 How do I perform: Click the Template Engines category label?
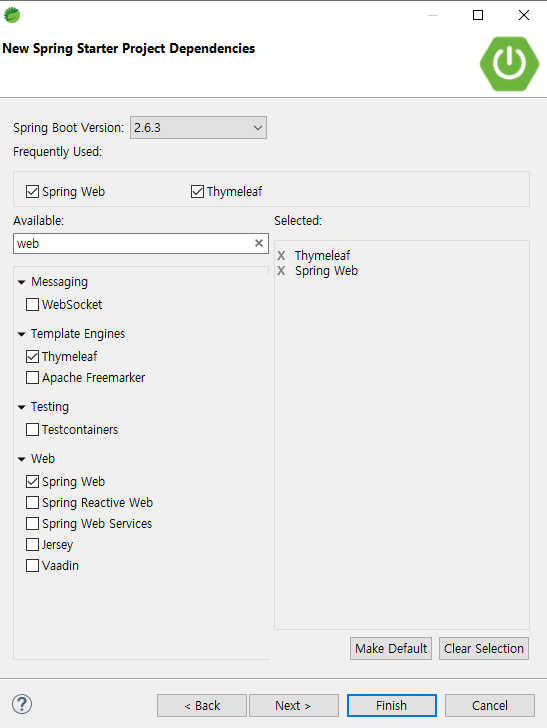pos(78,334)
